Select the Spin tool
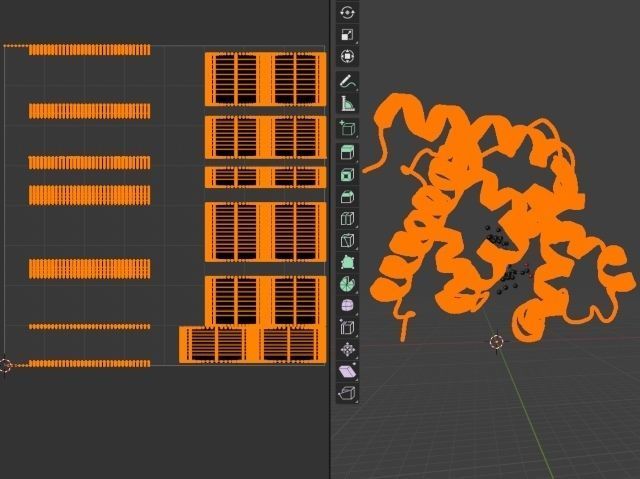Image resolution: width=640 pixels, height=479 pixels. point(347,284)
